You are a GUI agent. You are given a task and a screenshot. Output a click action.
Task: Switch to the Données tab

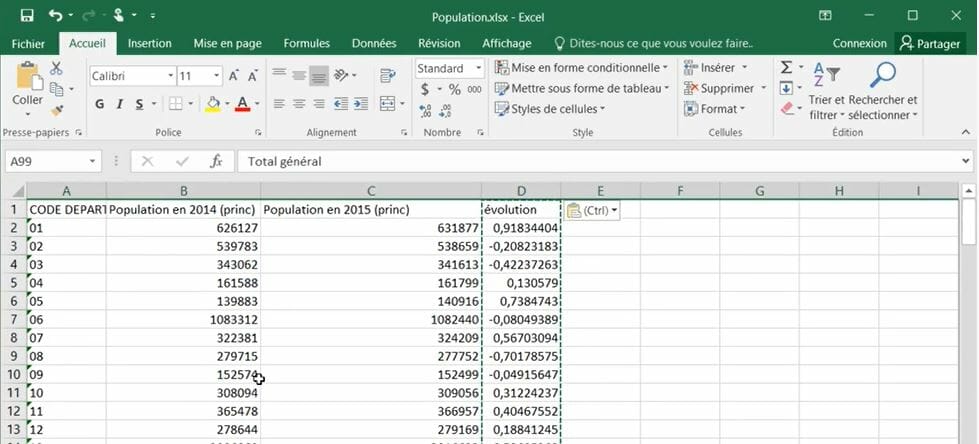pos(374,44)
